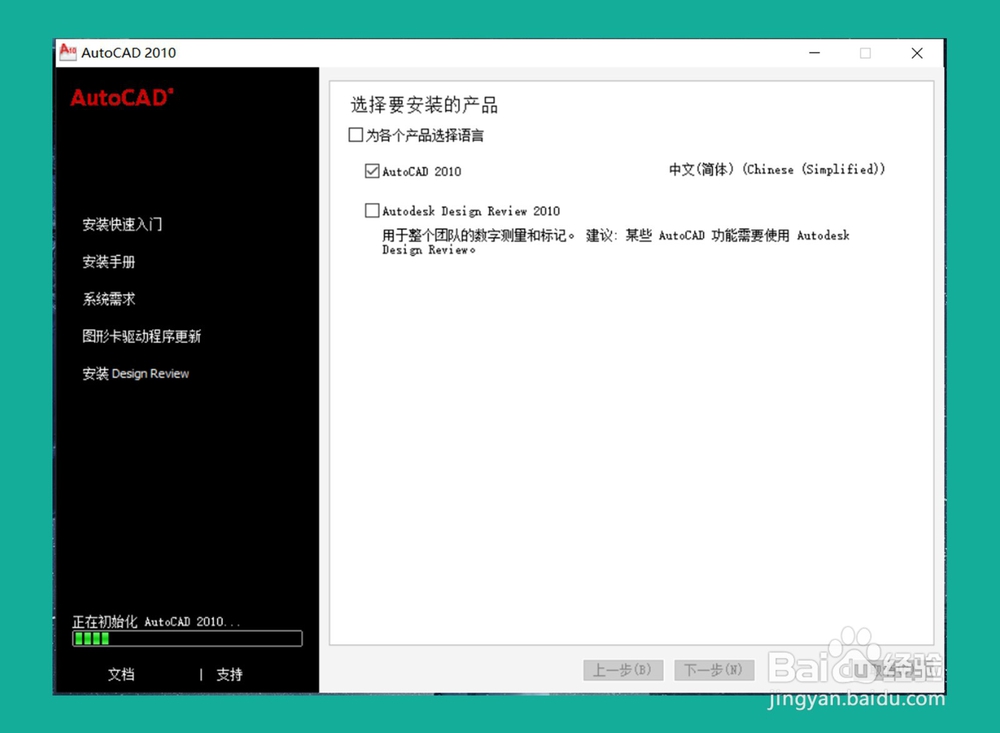Minimize the AutoCAD 2010 installer window
The width and height of the screenshot is (1000, 733).
click(814, 53)
